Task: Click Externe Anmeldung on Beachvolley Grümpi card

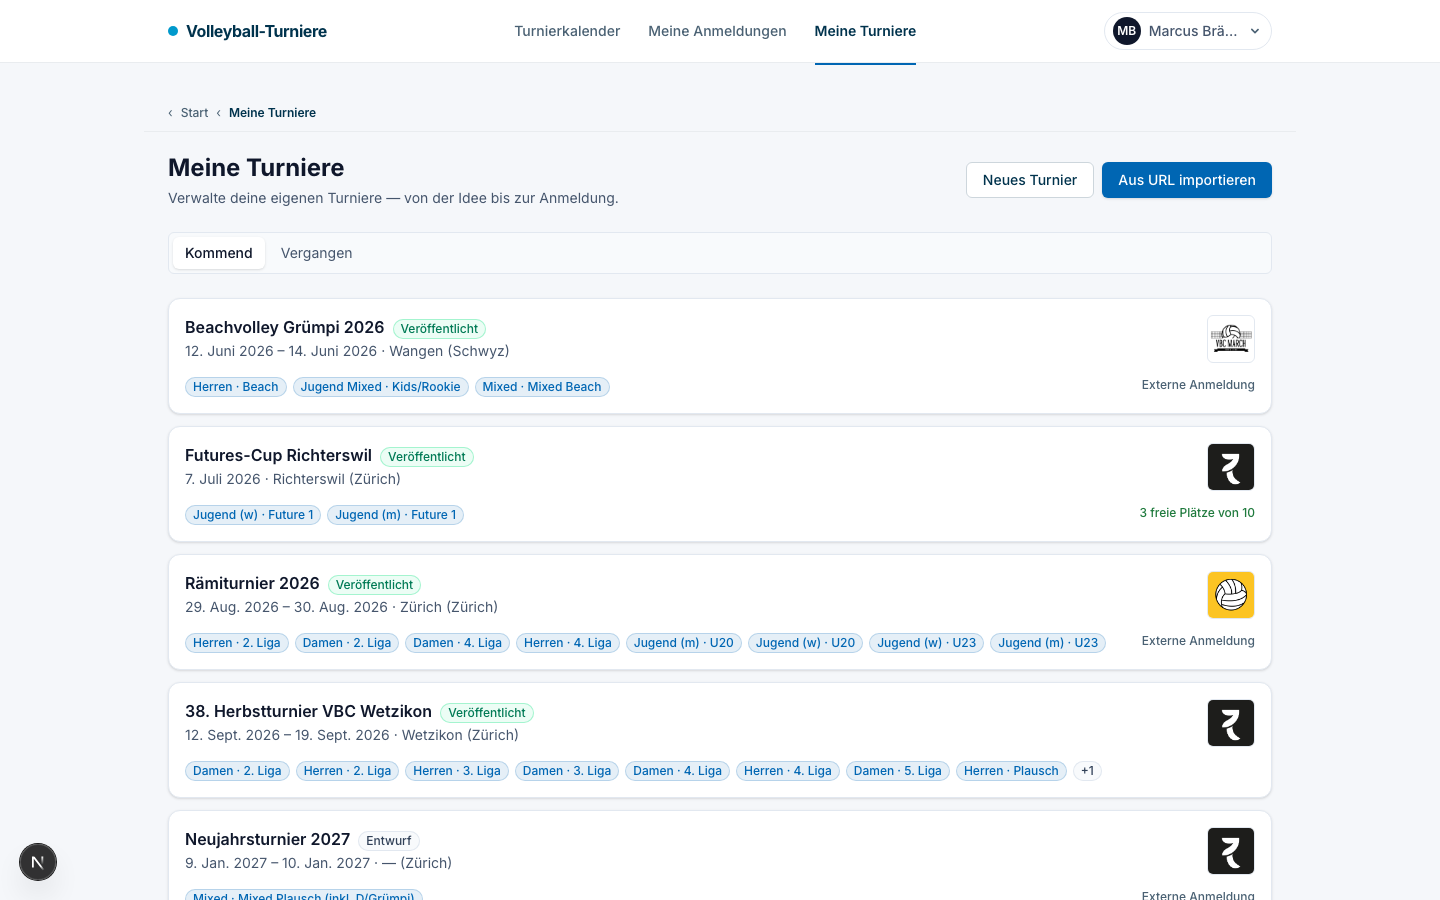Action: tap(1198, 385)
